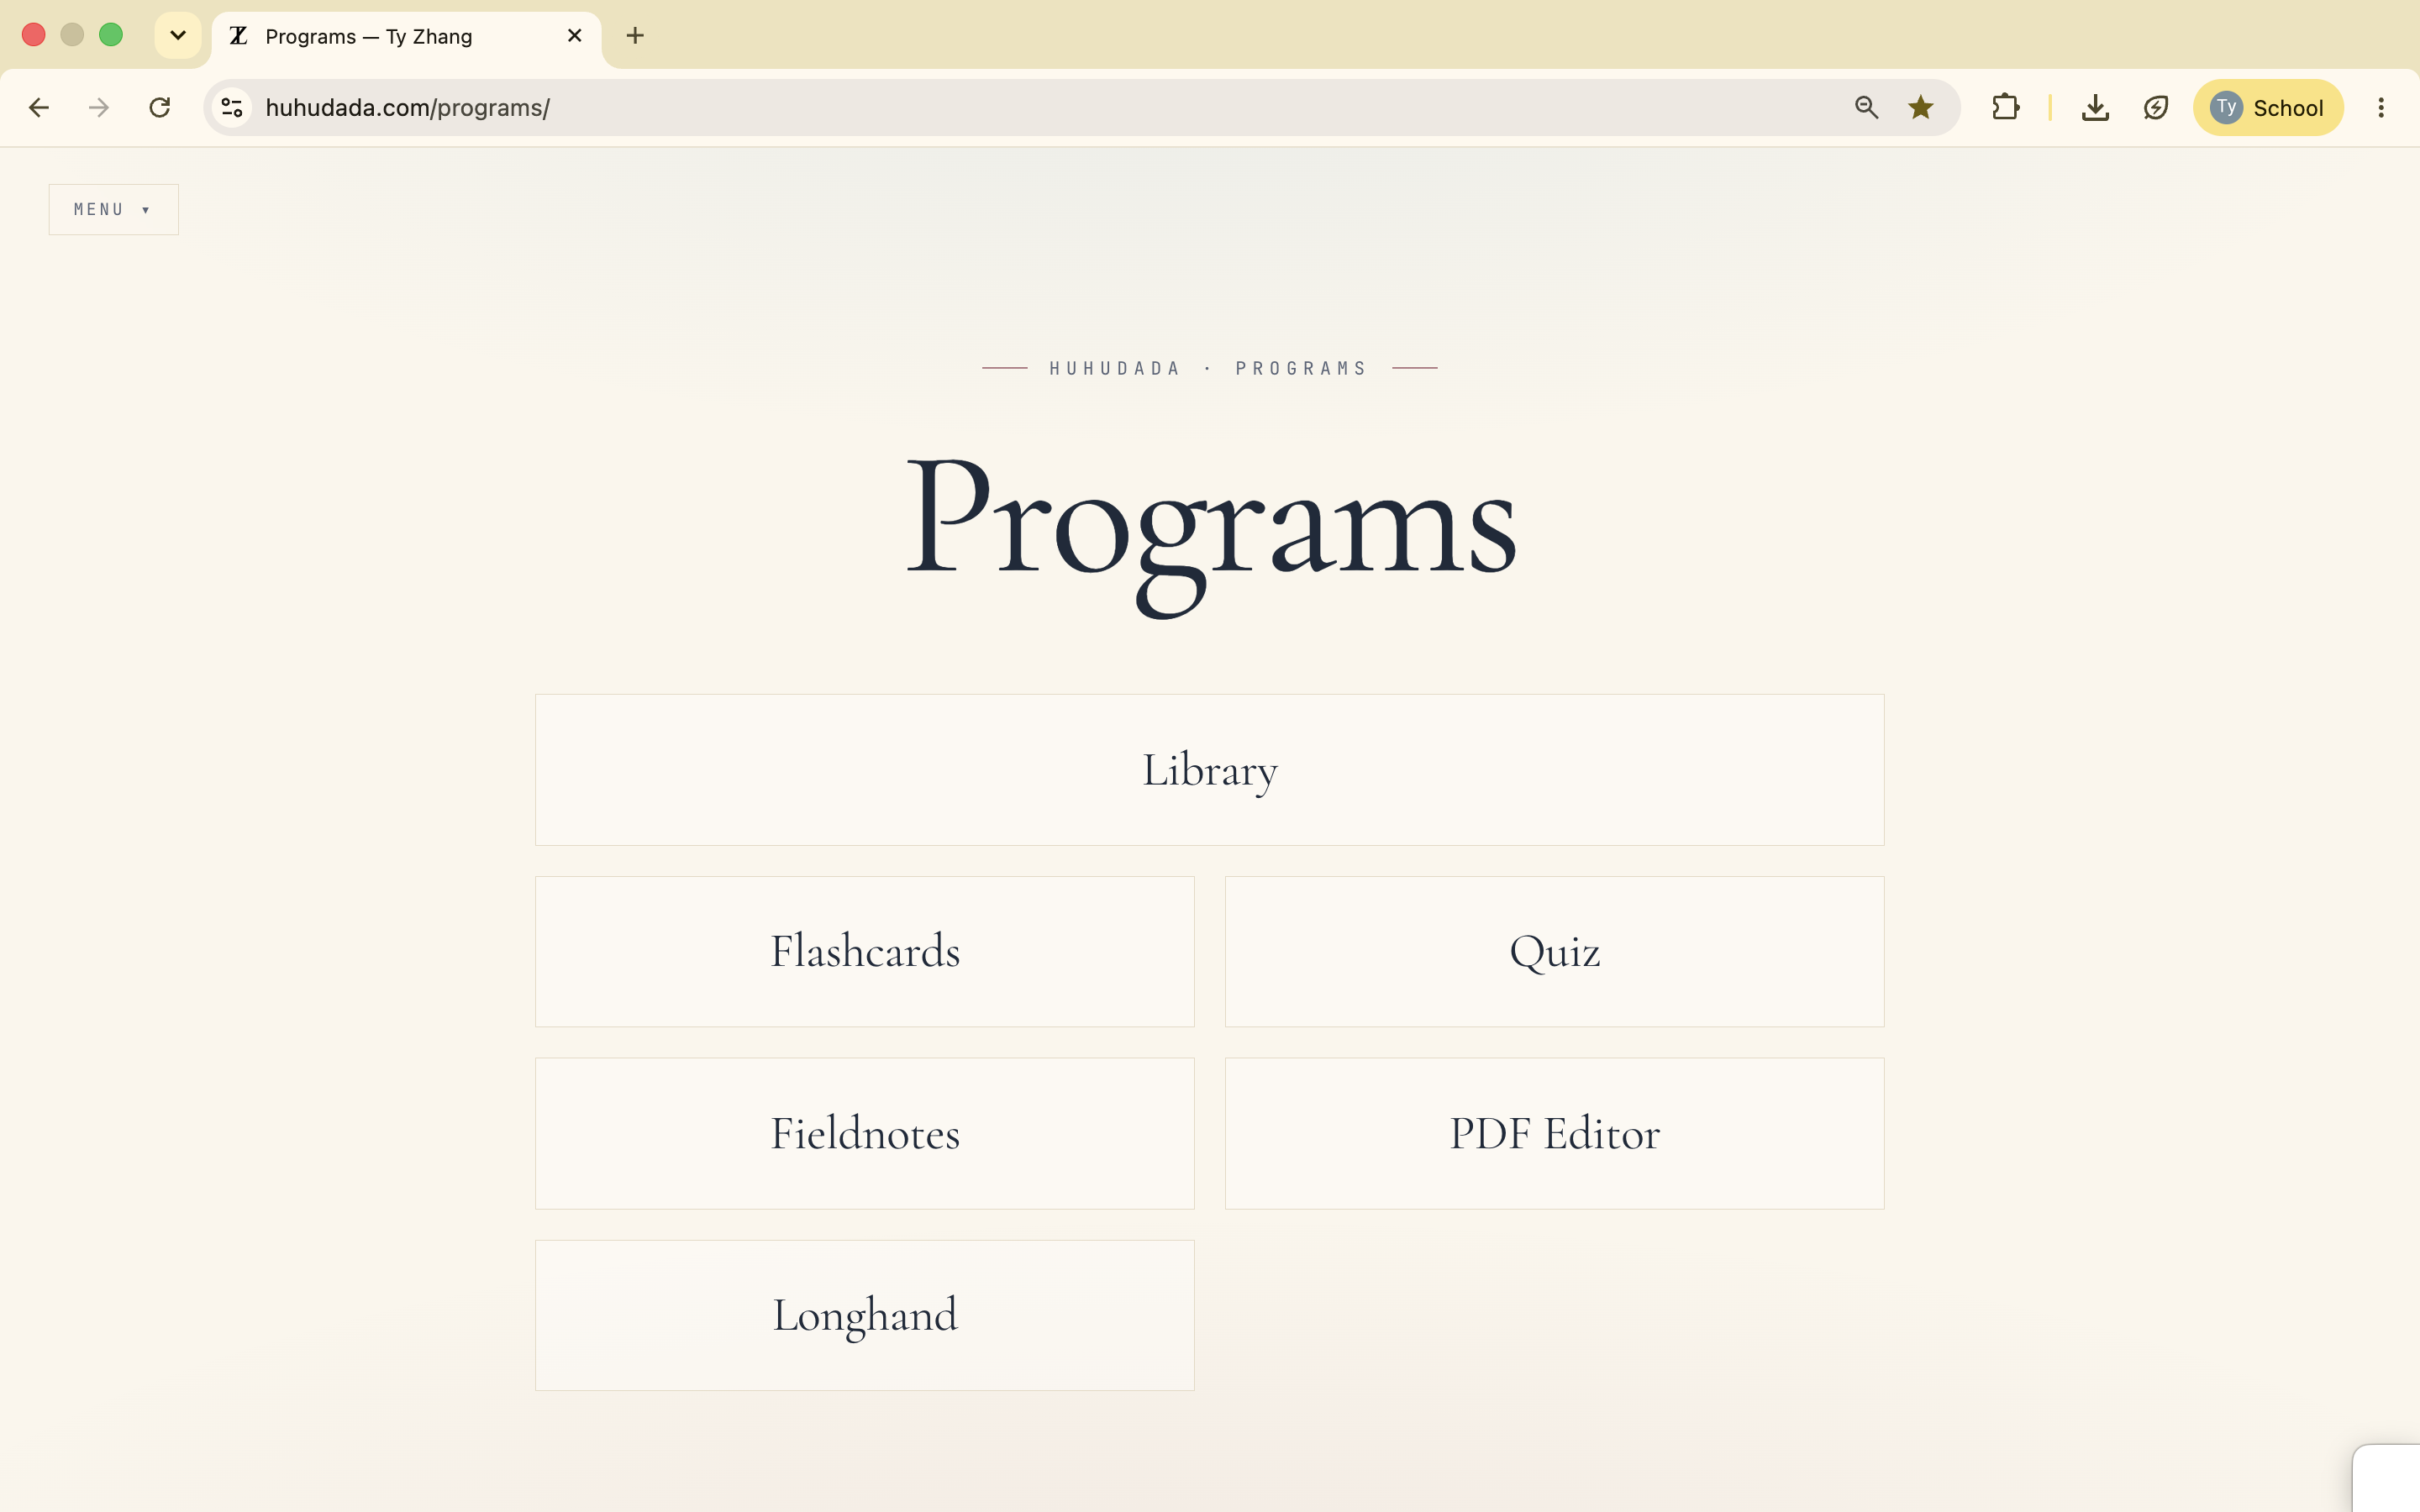Image resolution: width=2420 pixels, height=1512 pixels.
Task: Toggle the bookmark star for this page
Action: [1921, 108]
